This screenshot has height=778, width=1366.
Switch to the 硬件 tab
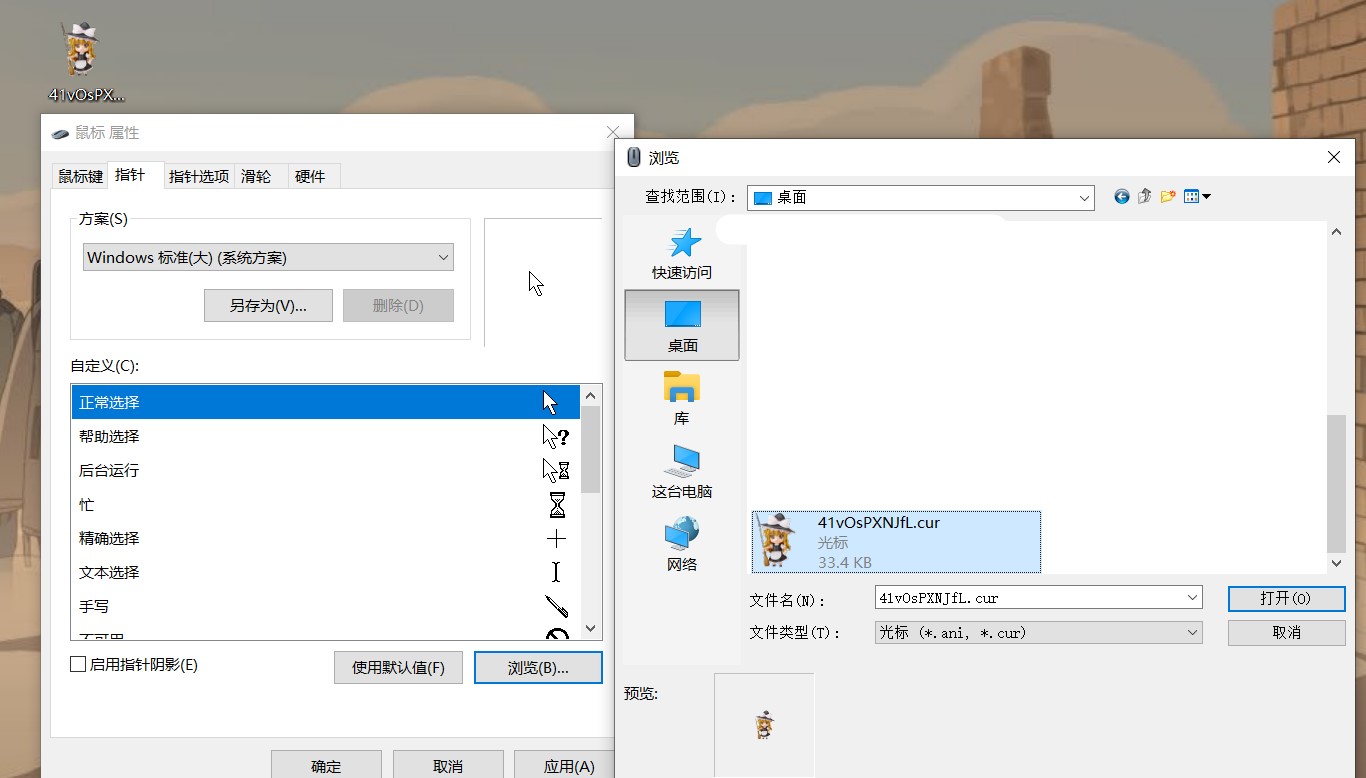[312, 176]
